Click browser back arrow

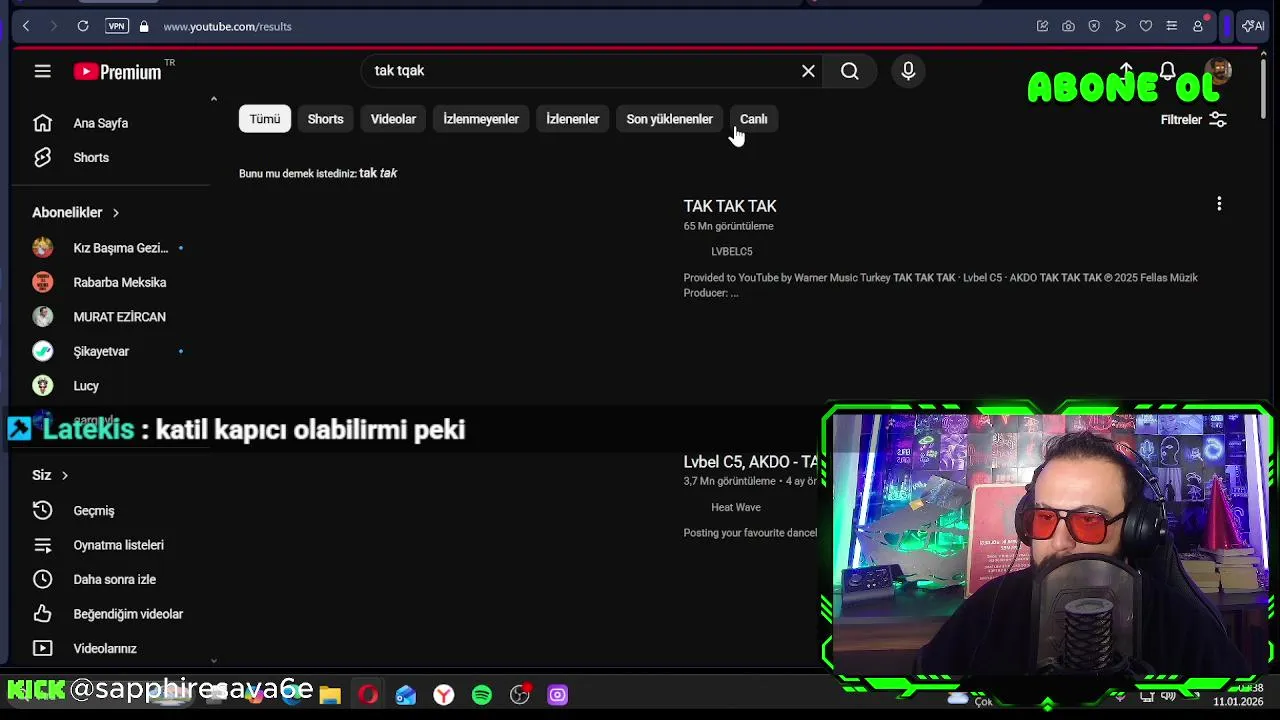[26, 26]
